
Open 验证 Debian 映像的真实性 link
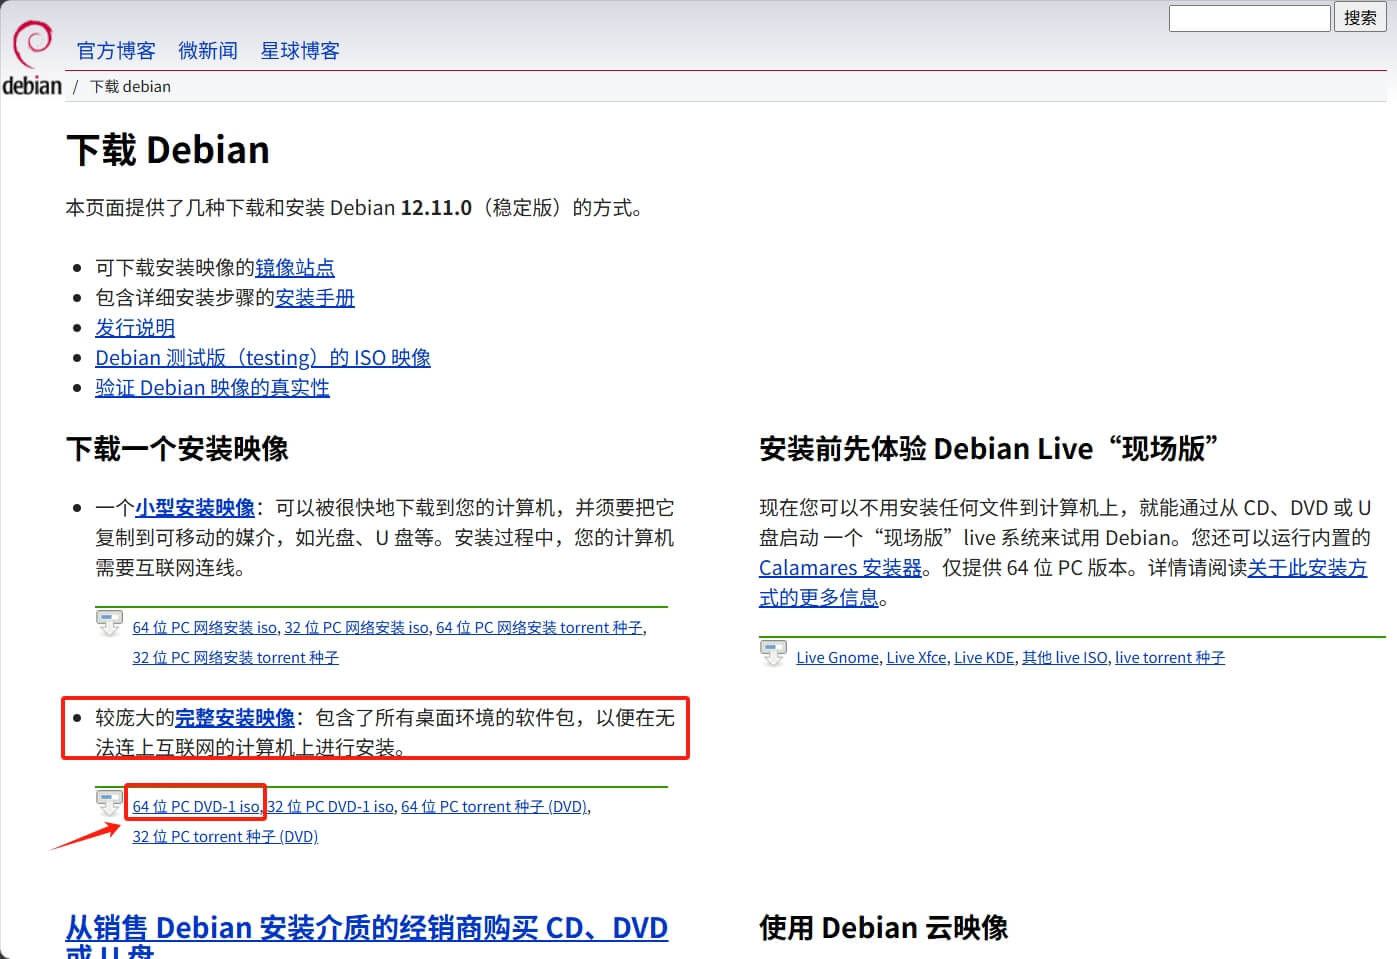[x=212, y=388]
